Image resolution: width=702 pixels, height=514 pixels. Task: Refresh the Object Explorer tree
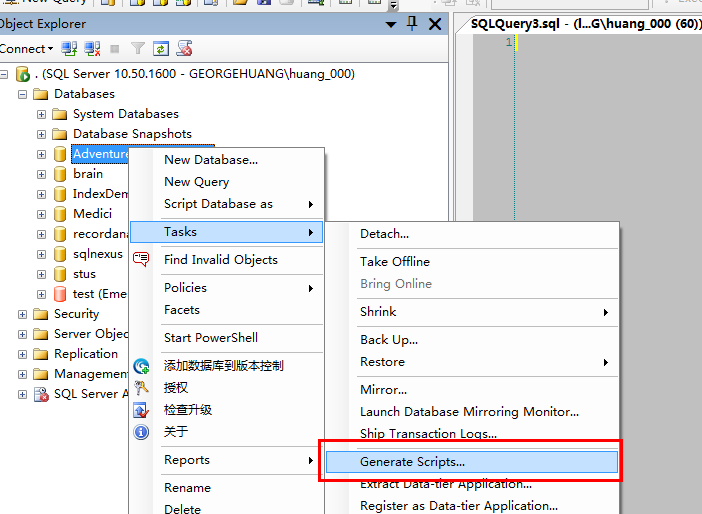pos(161,48)
